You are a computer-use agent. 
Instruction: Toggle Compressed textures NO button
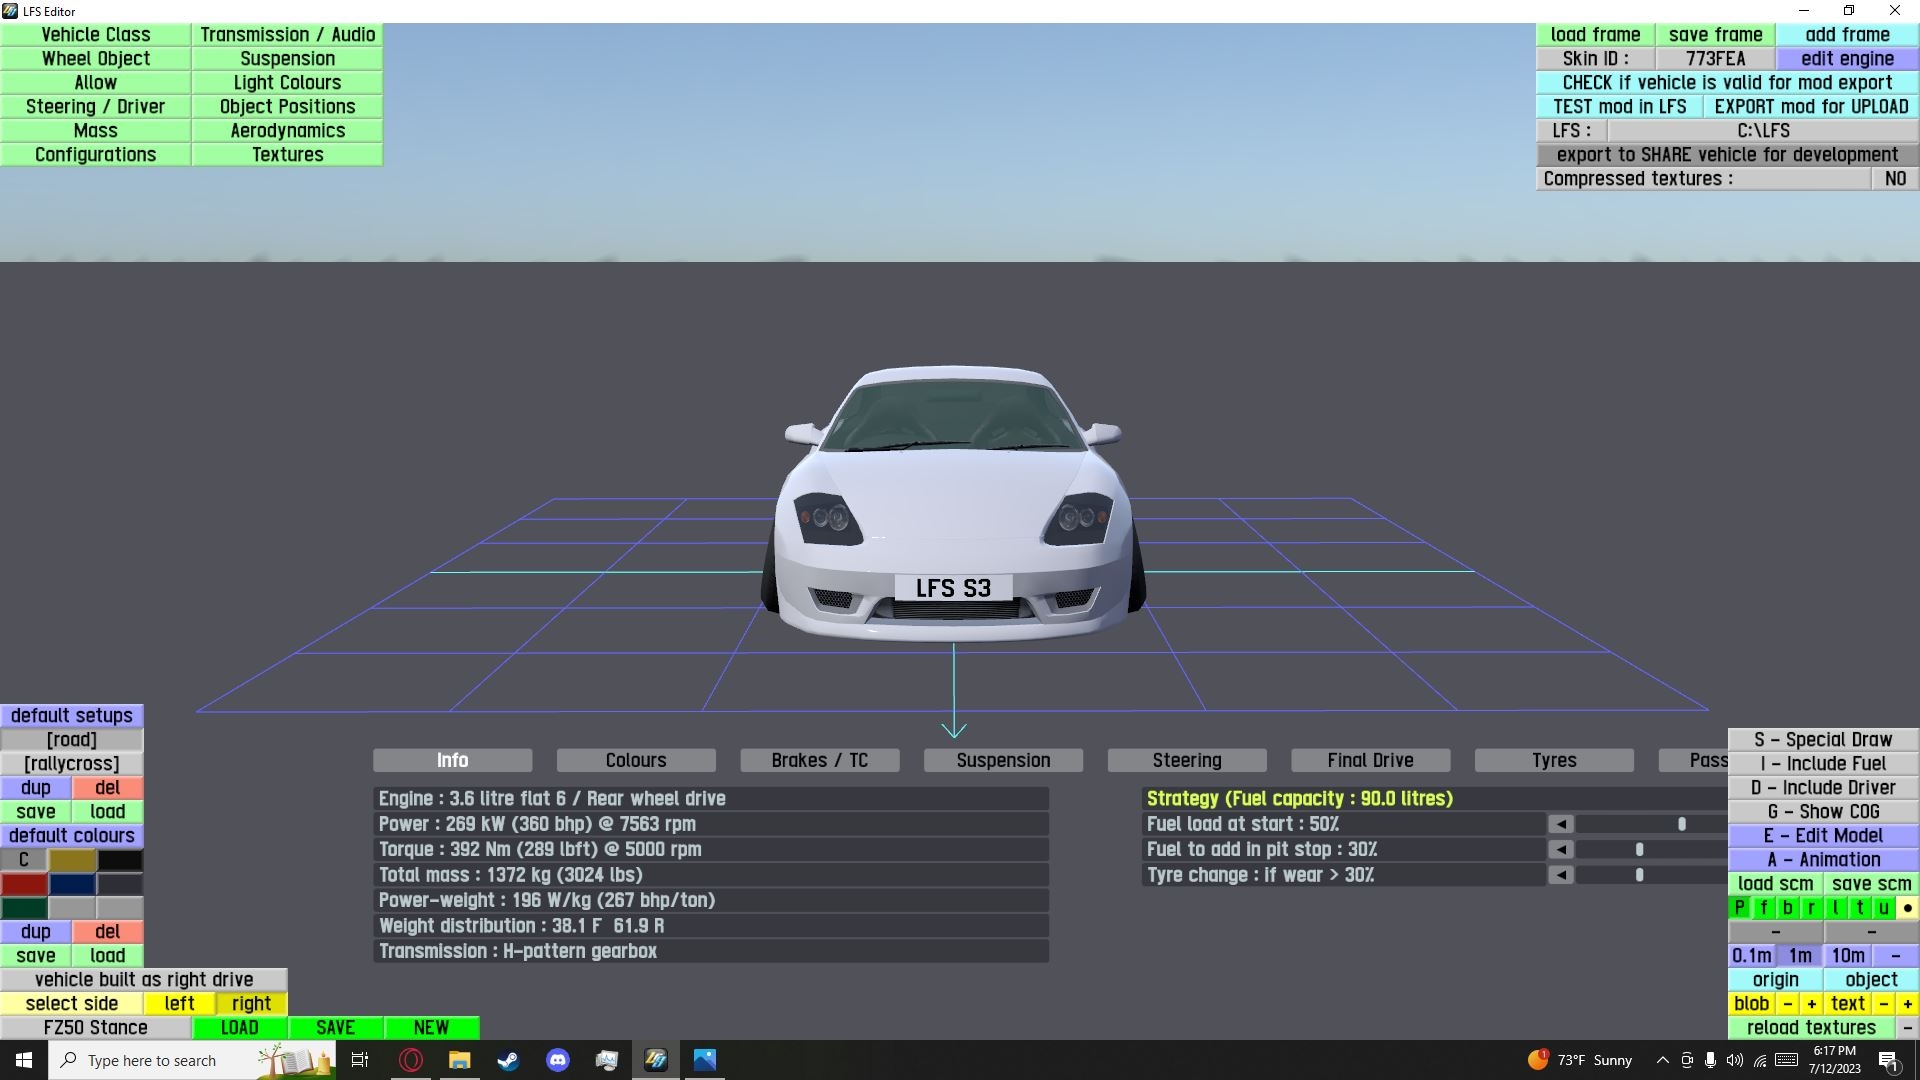[x=1895, y=179]
